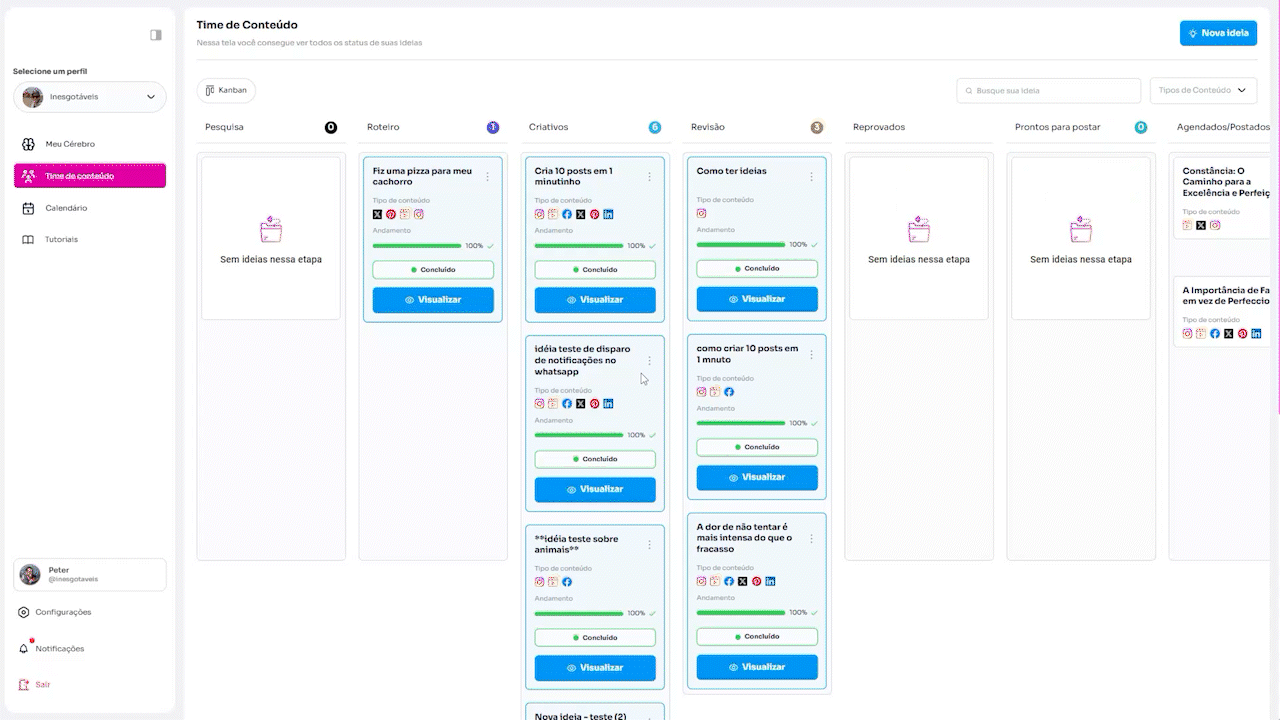Screen dimensions: 1280x720
Task: Click Pinterest icon on Cria 10 posts card
Action: pyautogui.click(x=595, y=214)
